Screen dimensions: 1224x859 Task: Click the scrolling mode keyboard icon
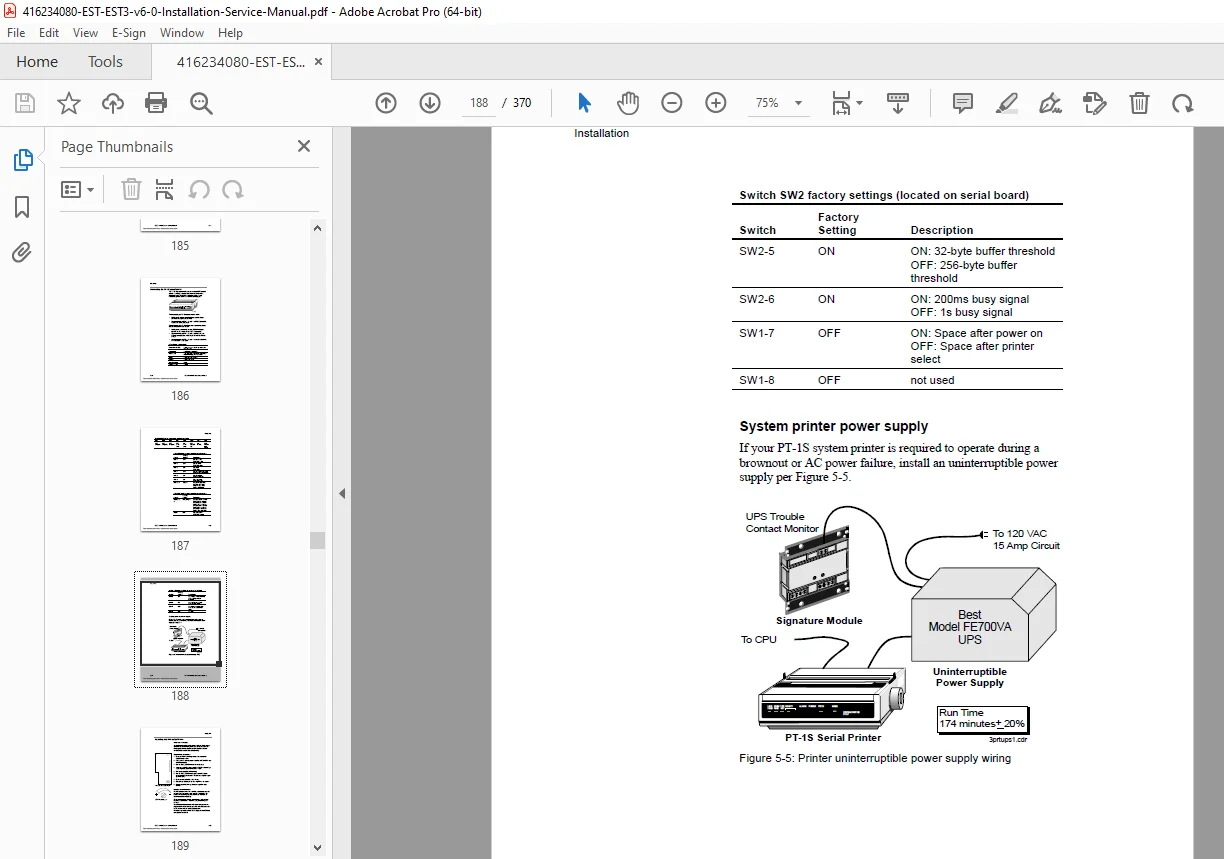(x=898, y=103)
